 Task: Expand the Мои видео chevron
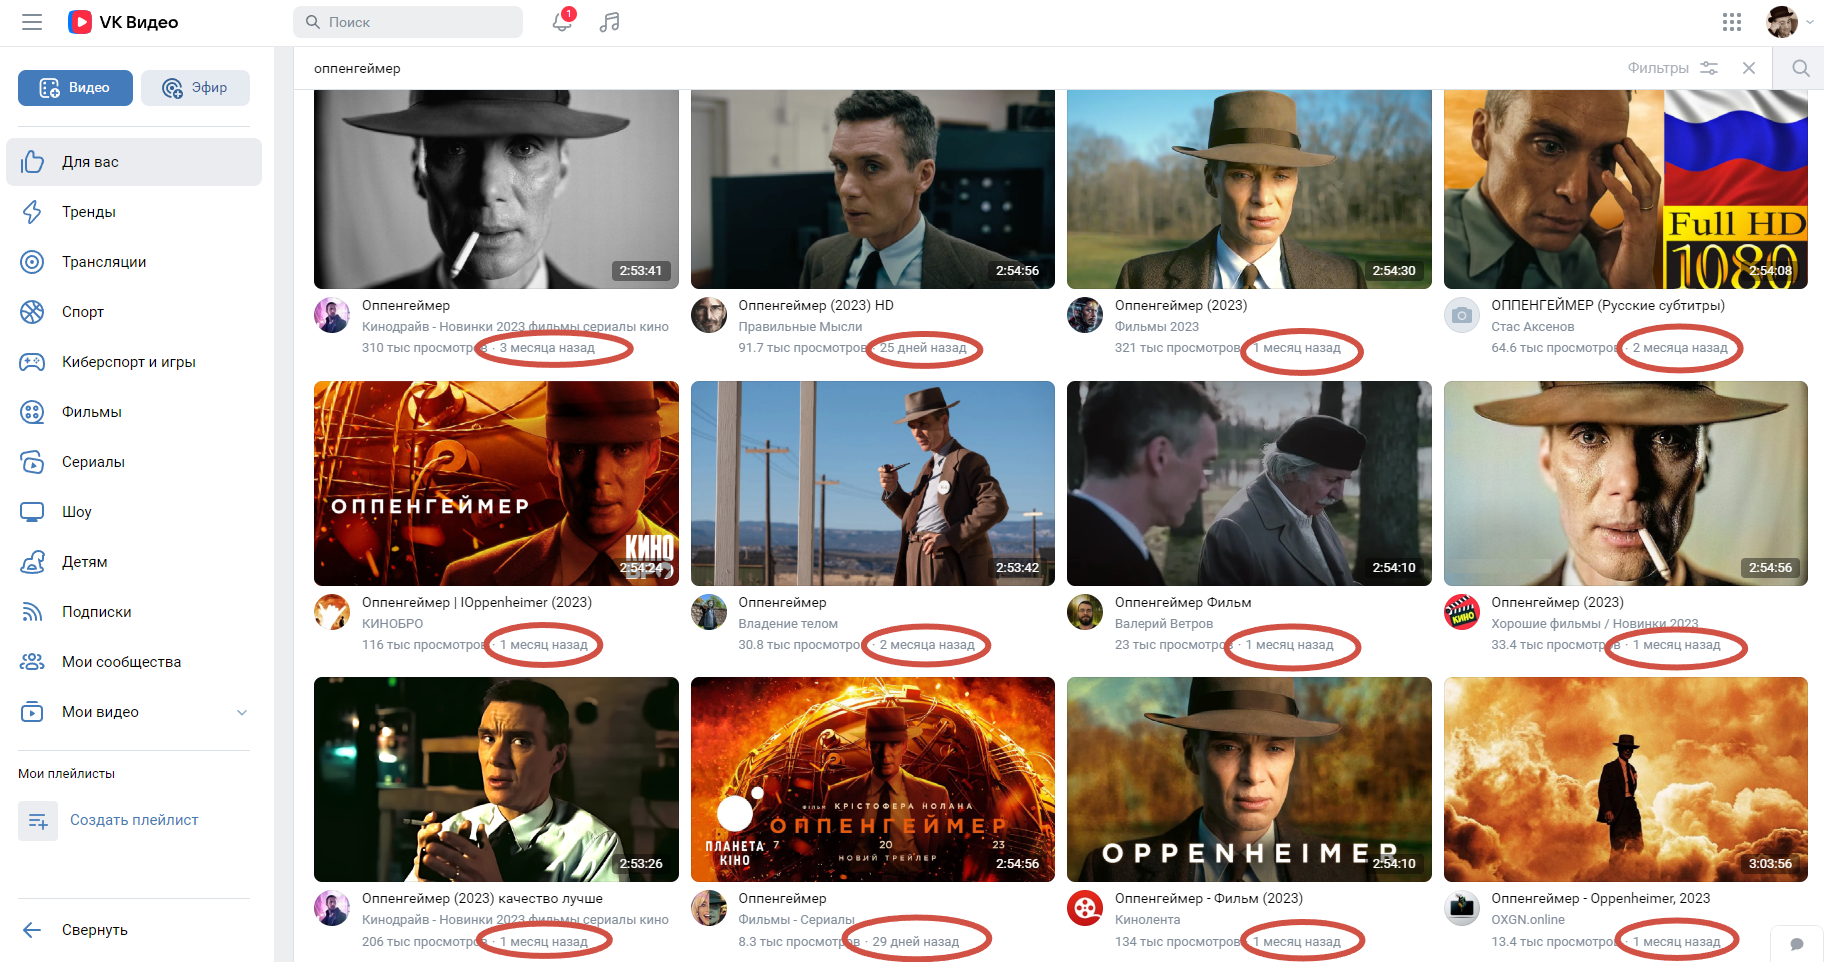point(242,712)
